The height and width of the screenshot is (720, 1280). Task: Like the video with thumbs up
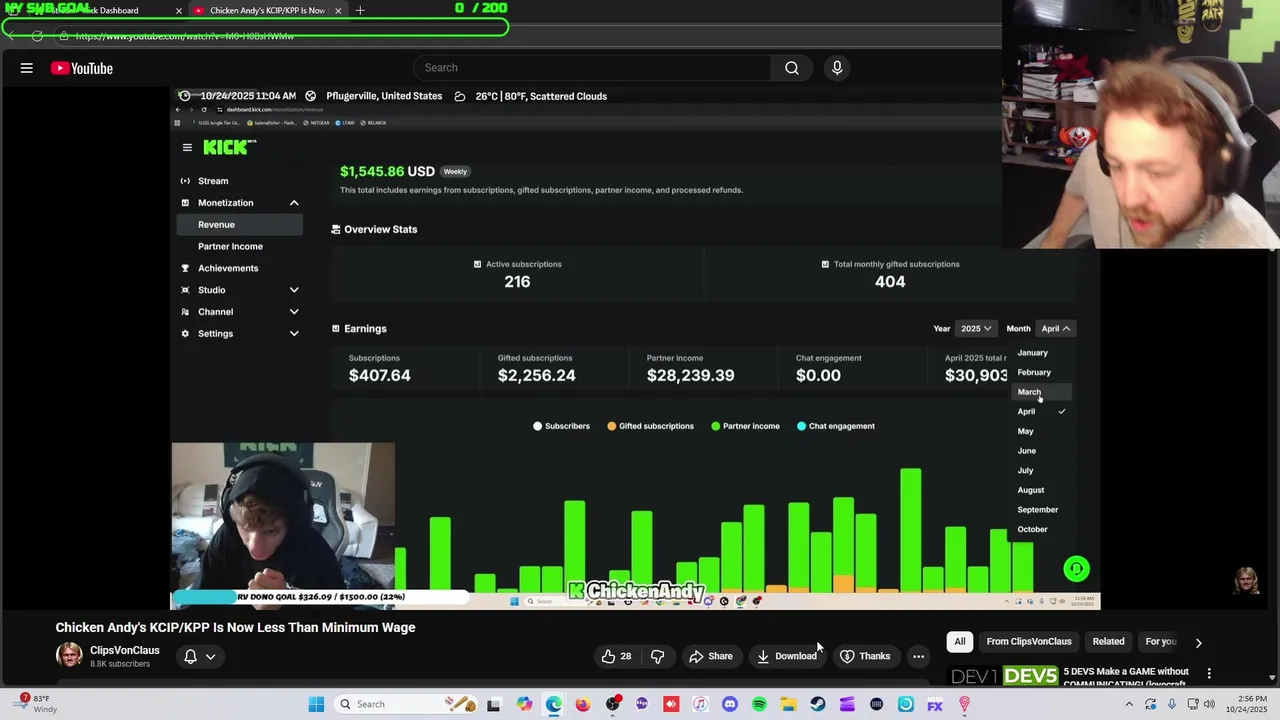616,656
